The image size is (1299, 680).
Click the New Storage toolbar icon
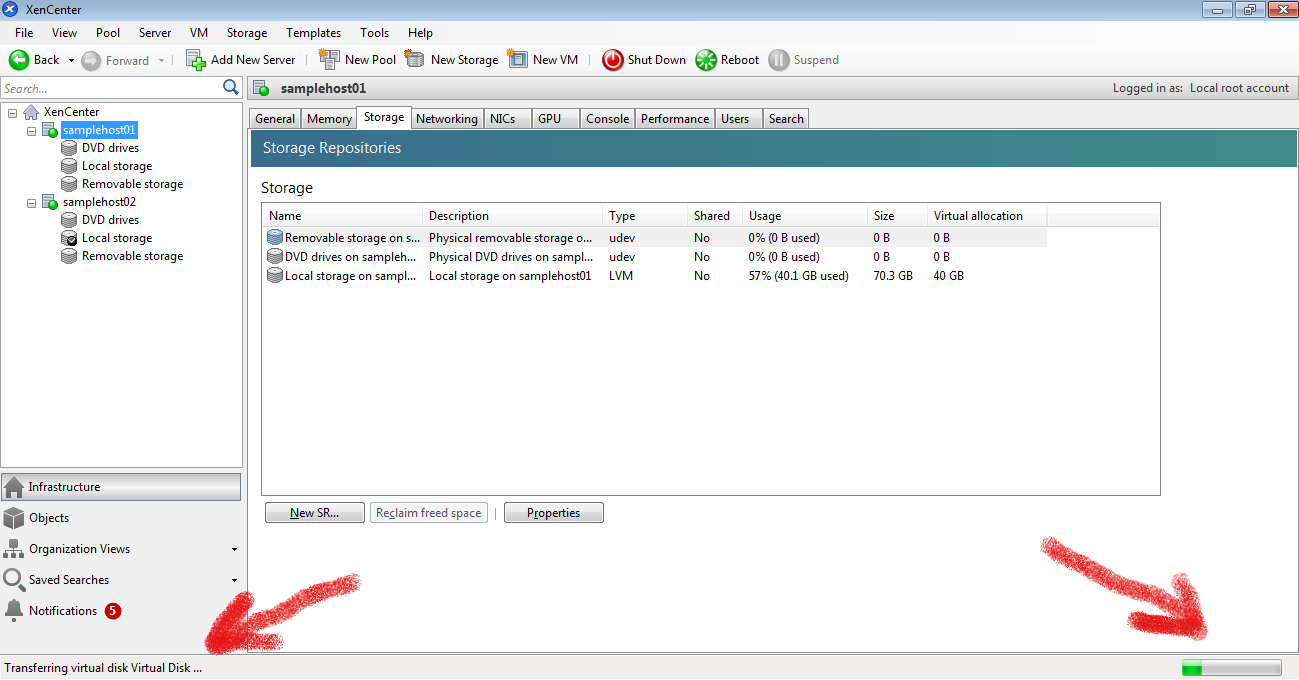415,60
